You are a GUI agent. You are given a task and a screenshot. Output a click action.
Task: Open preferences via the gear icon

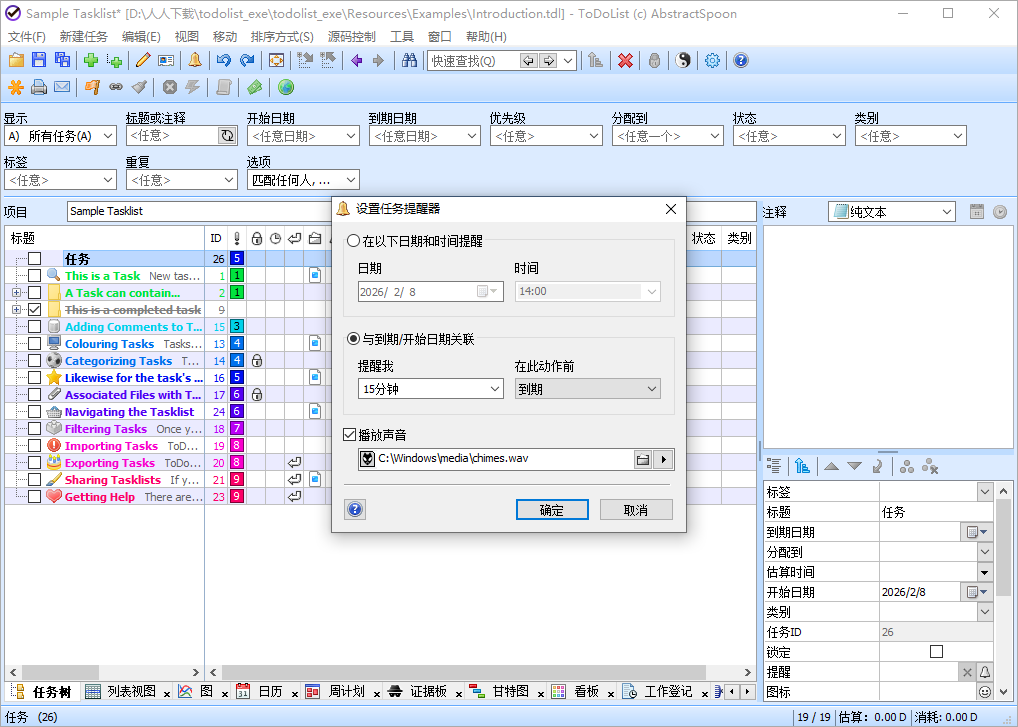coord(712,60)
